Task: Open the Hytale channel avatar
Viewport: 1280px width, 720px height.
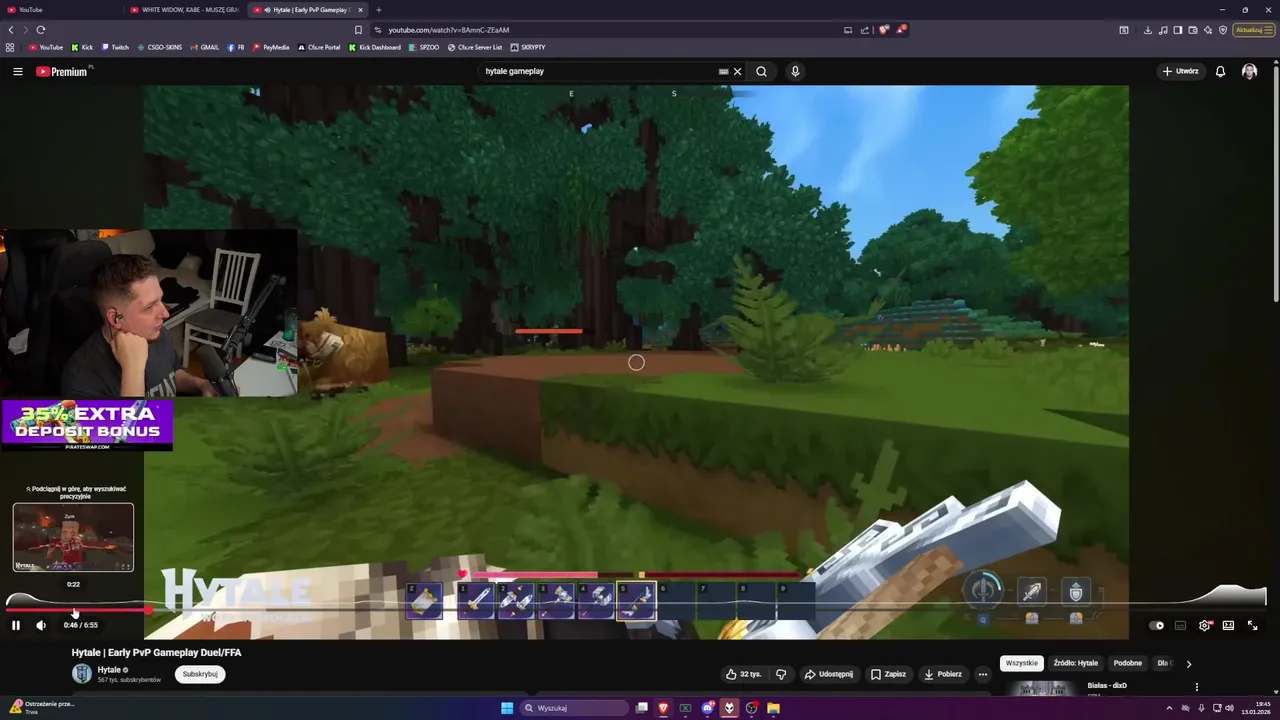Action: 82,673
